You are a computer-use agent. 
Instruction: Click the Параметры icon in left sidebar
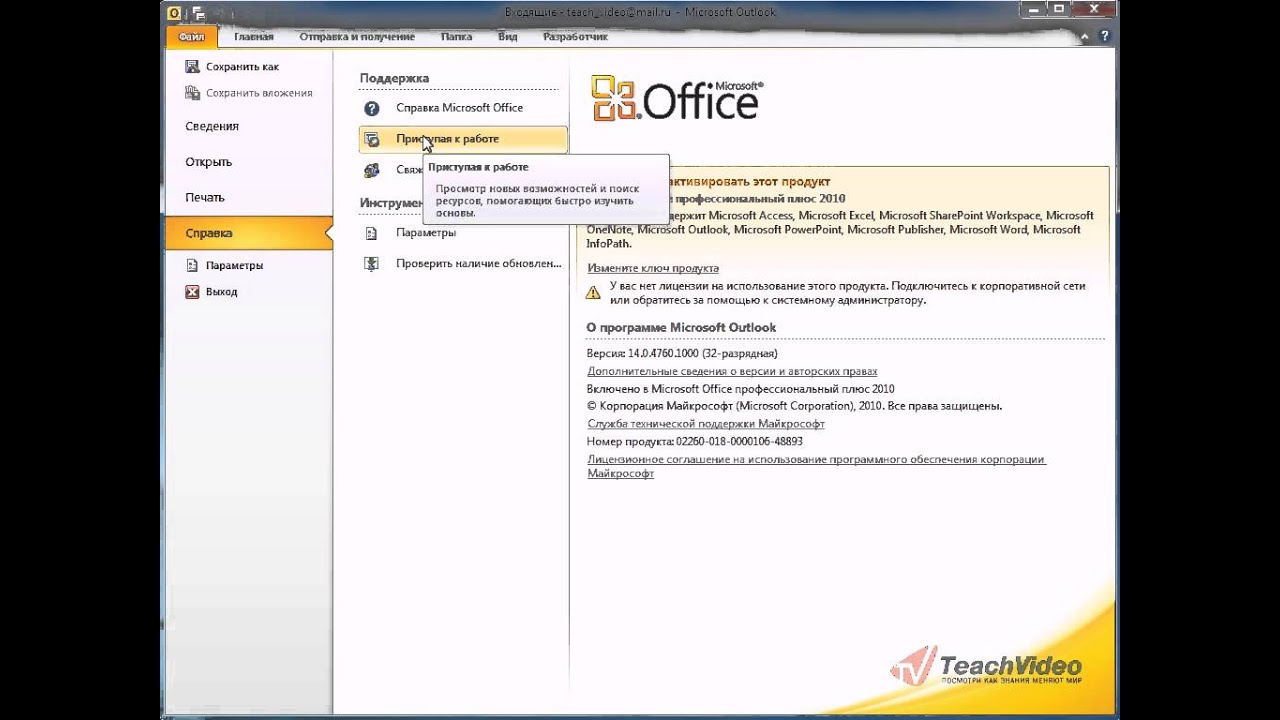click(x=193, y=266)
